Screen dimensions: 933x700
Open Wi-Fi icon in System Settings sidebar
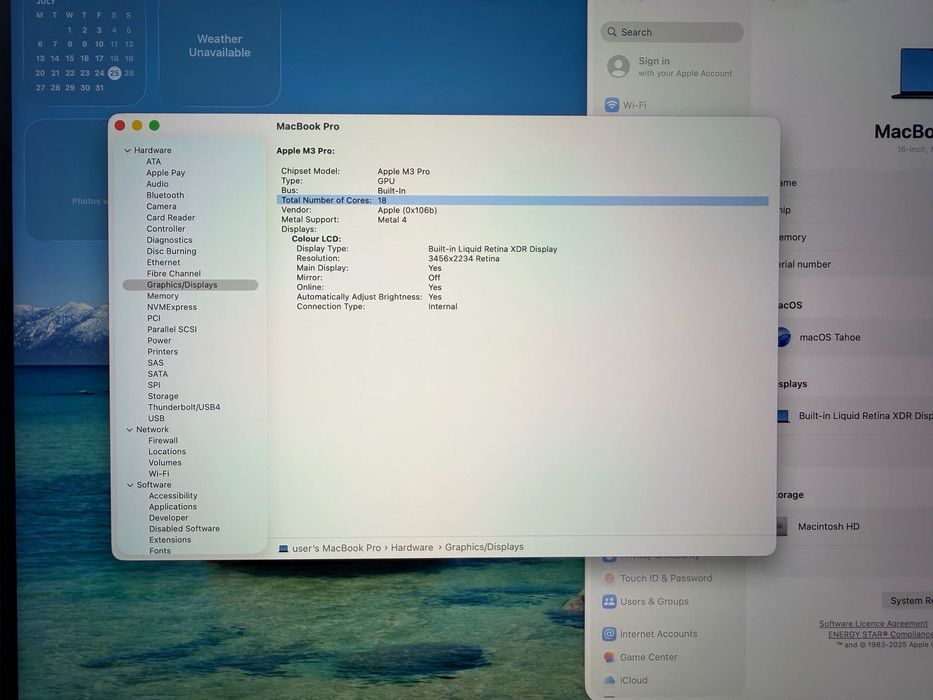click(x=612, y=105)
